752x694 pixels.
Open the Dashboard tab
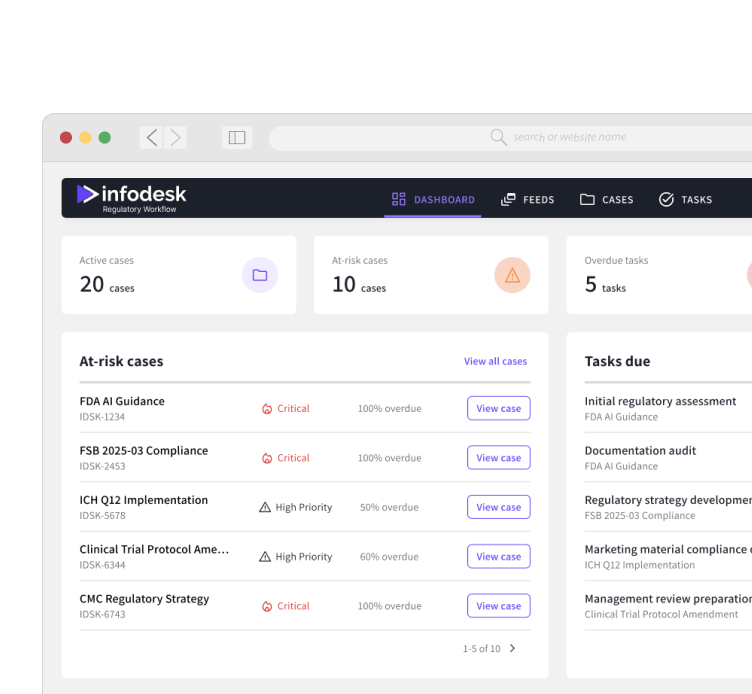[x=433, y=200]
